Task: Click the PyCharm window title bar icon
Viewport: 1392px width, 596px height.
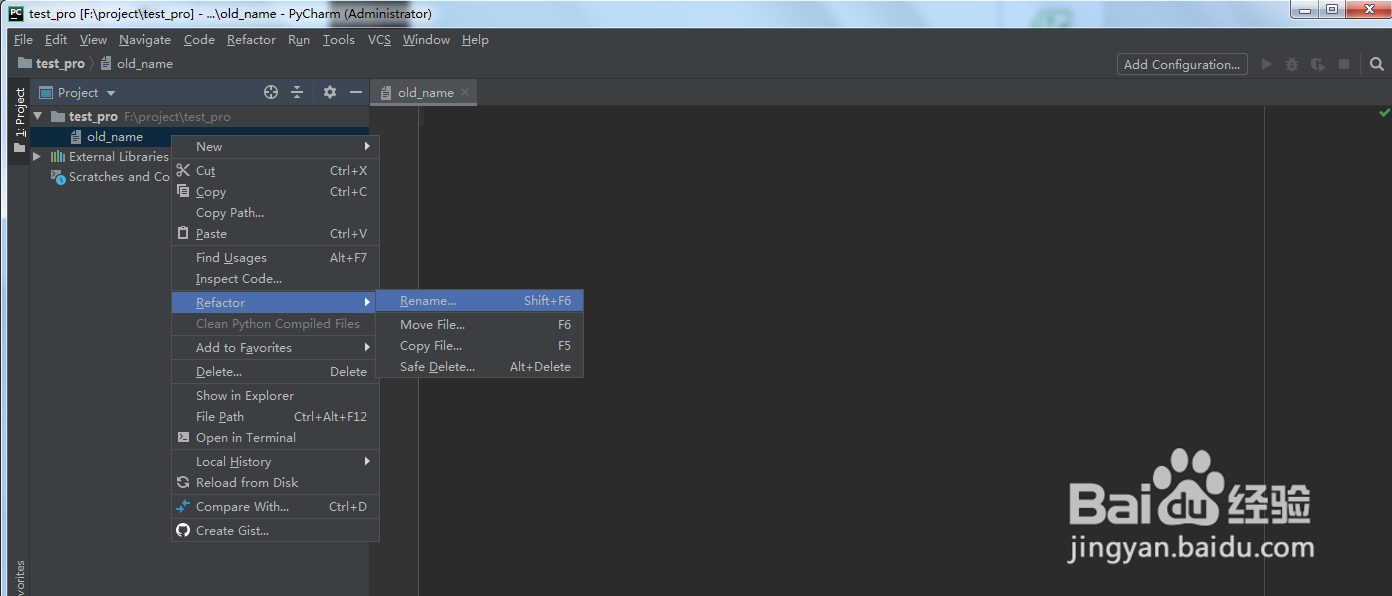Action: (16, 14)
